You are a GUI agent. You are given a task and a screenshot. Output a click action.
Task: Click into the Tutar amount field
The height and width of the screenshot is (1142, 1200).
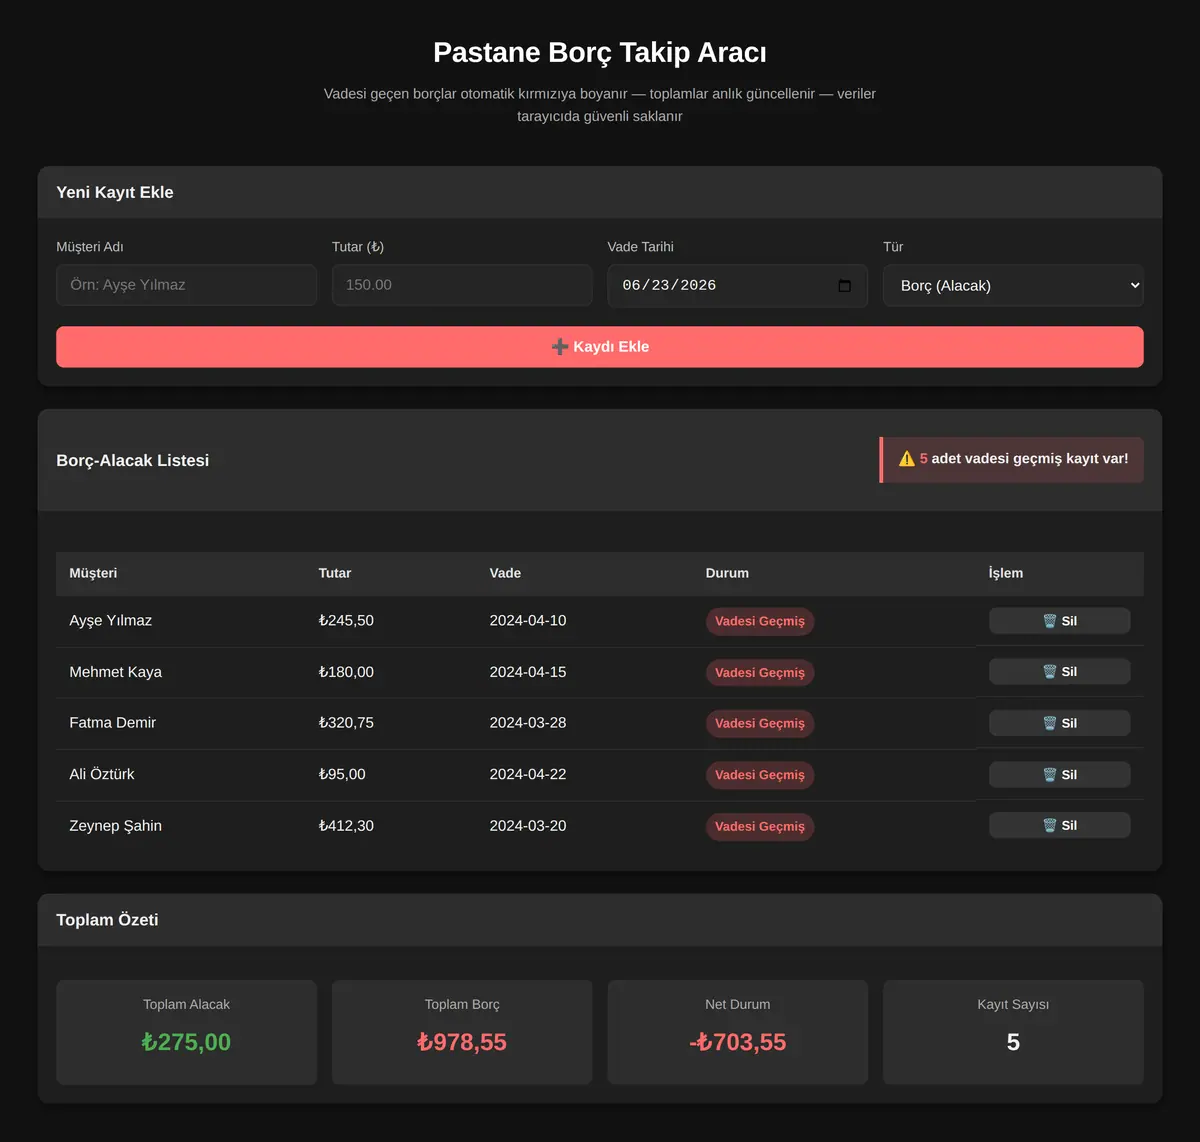(462, 285)
